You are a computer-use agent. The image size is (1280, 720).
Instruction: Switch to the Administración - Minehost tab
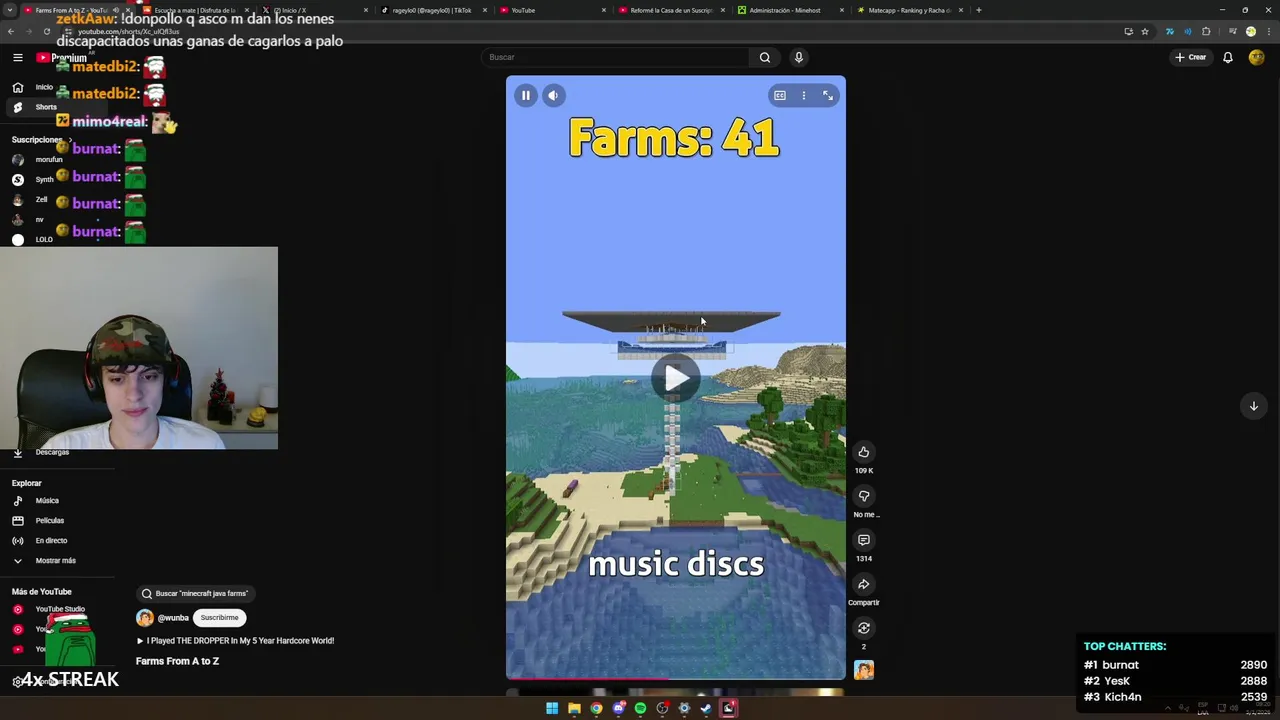tap(790, 10)
